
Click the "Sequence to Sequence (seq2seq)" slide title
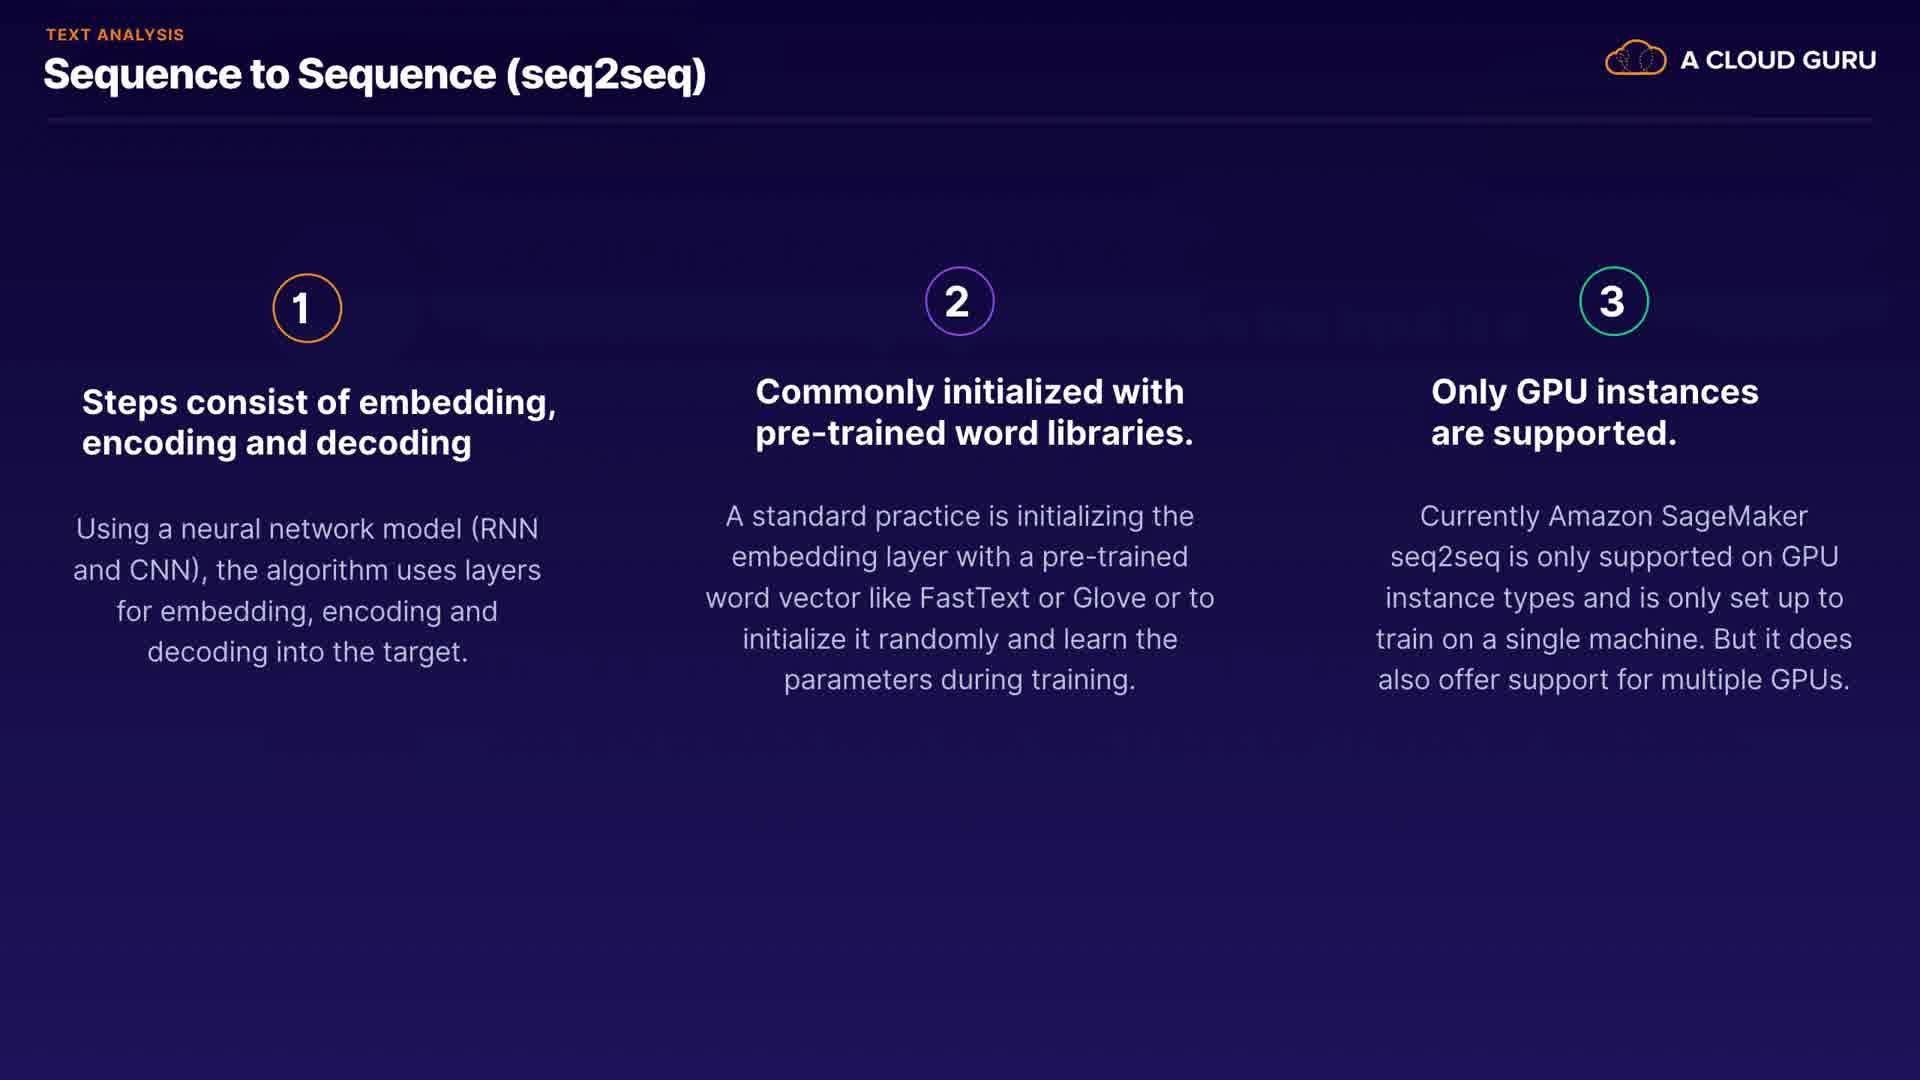(x=375, y=75)
